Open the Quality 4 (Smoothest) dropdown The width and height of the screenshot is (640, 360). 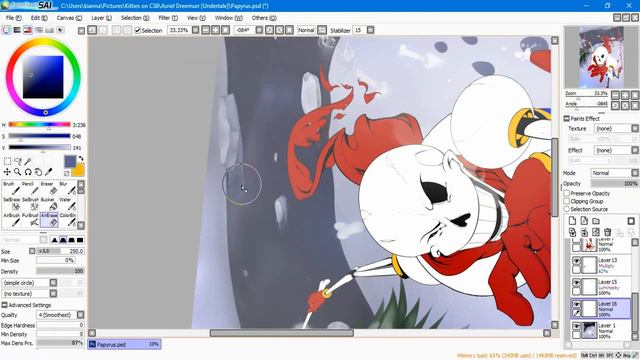click(80, 315)
